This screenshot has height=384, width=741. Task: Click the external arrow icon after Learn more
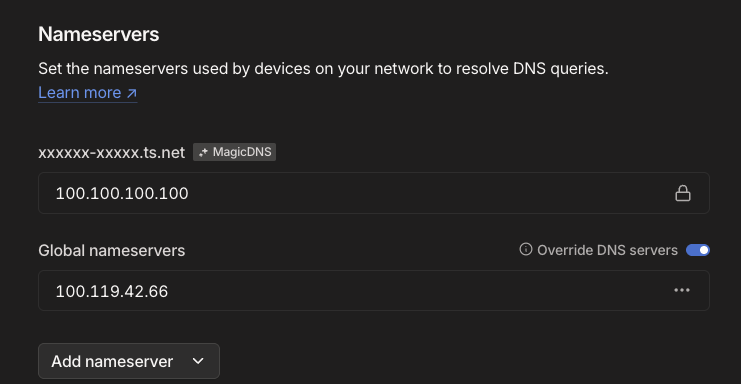(x=131, y=93)
